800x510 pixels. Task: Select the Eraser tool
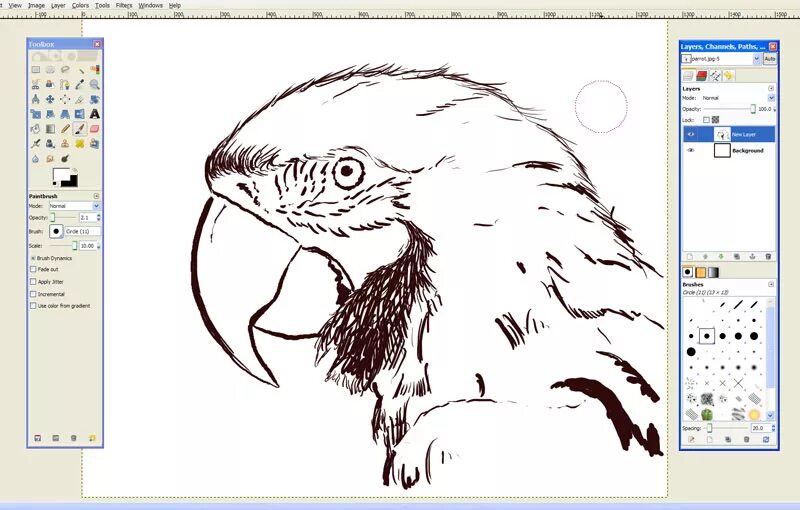(x=94, y=129)
